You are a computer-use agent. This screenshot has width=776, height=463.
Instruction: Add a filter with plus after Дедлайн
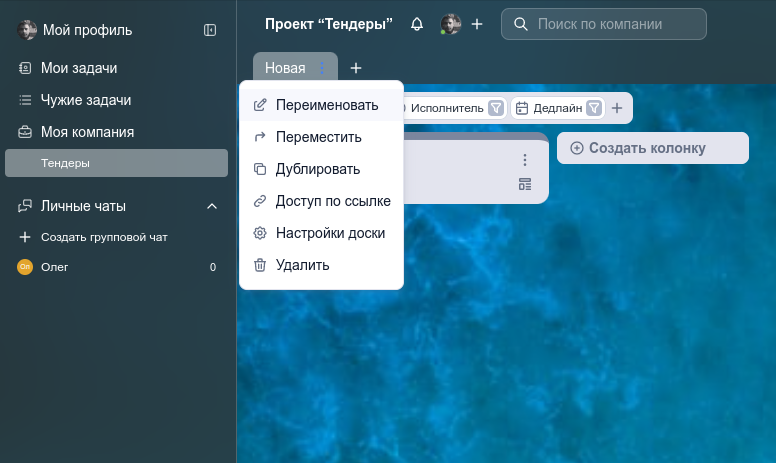[617, 108]
